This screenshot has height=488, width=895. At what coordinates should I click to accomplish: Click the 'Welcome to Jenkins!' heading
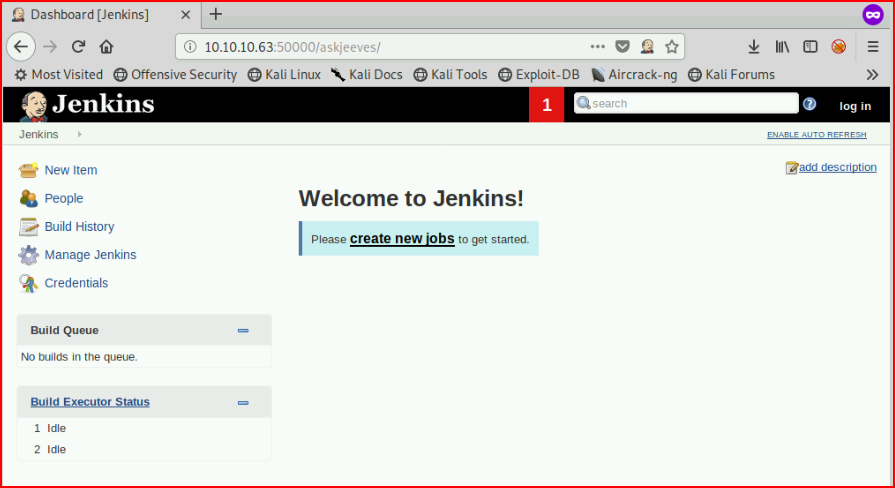tap(411, 199)
